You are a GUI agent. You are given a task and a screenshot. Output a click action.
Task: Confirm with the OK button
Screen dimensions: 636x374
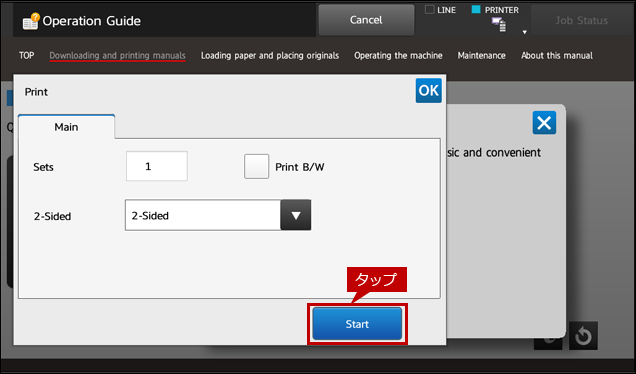[x=428, y=90]
